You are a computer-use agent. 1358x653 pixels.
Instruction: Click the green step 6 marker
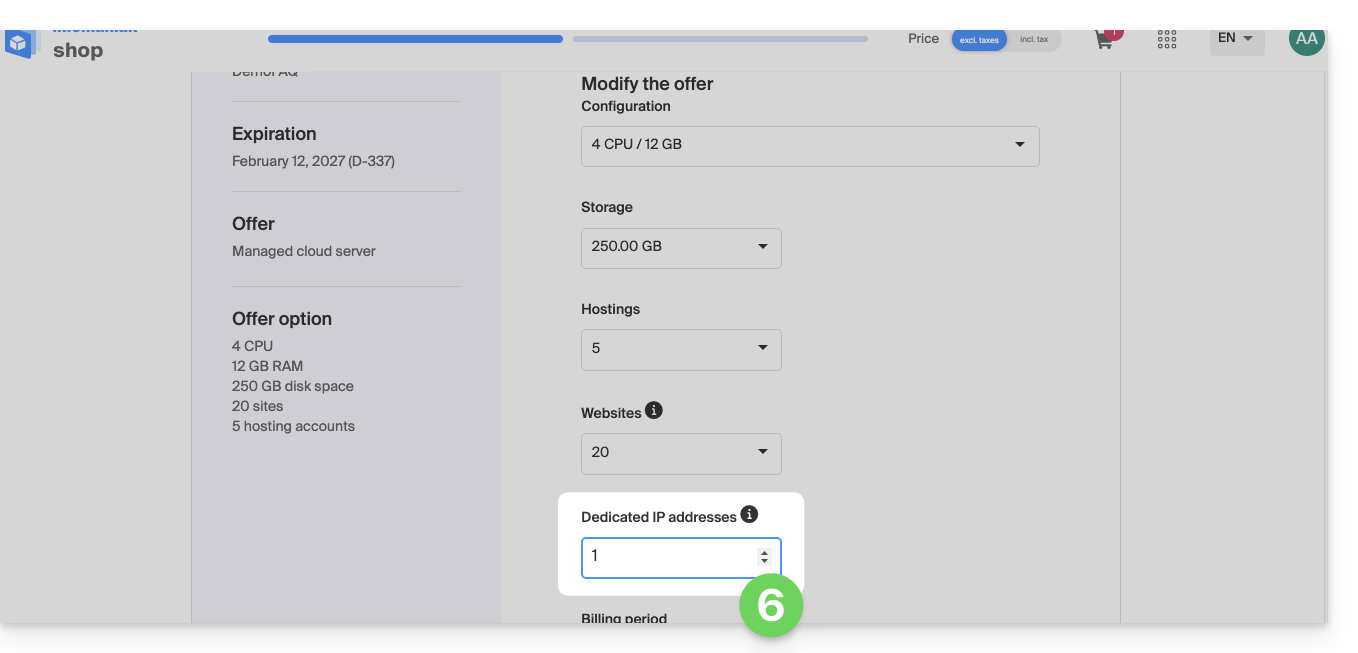(x=771, y=605)
